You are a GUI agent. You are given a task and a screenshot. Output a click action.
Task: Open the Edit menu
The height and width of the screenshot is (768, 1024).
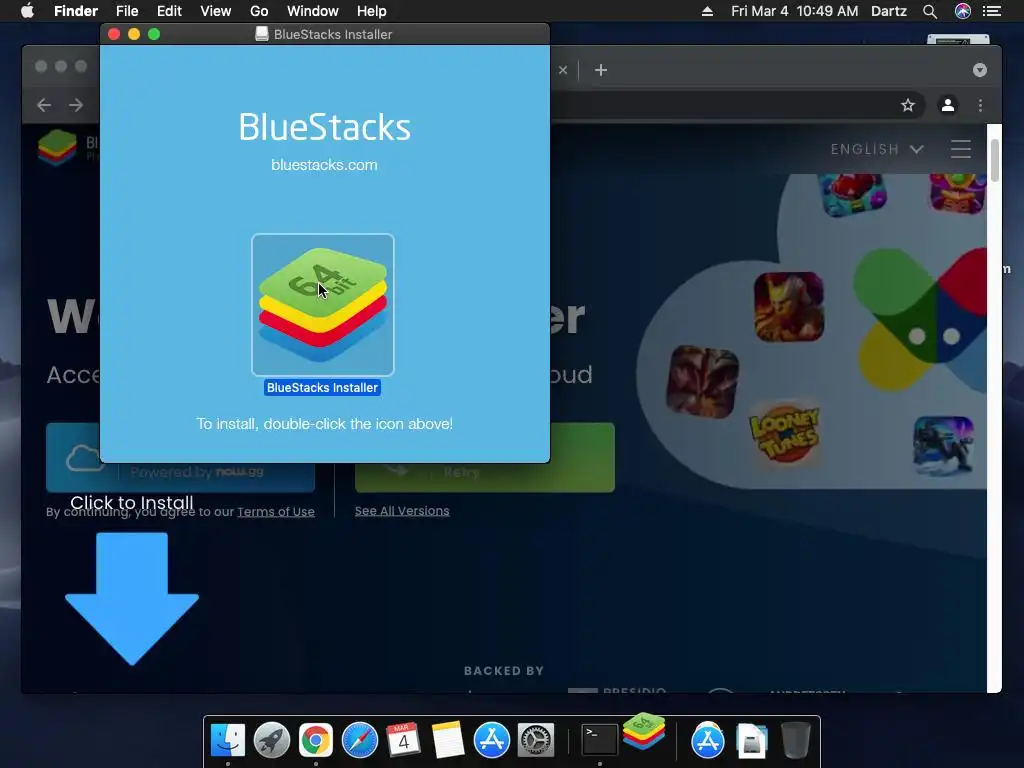point(169,11)
